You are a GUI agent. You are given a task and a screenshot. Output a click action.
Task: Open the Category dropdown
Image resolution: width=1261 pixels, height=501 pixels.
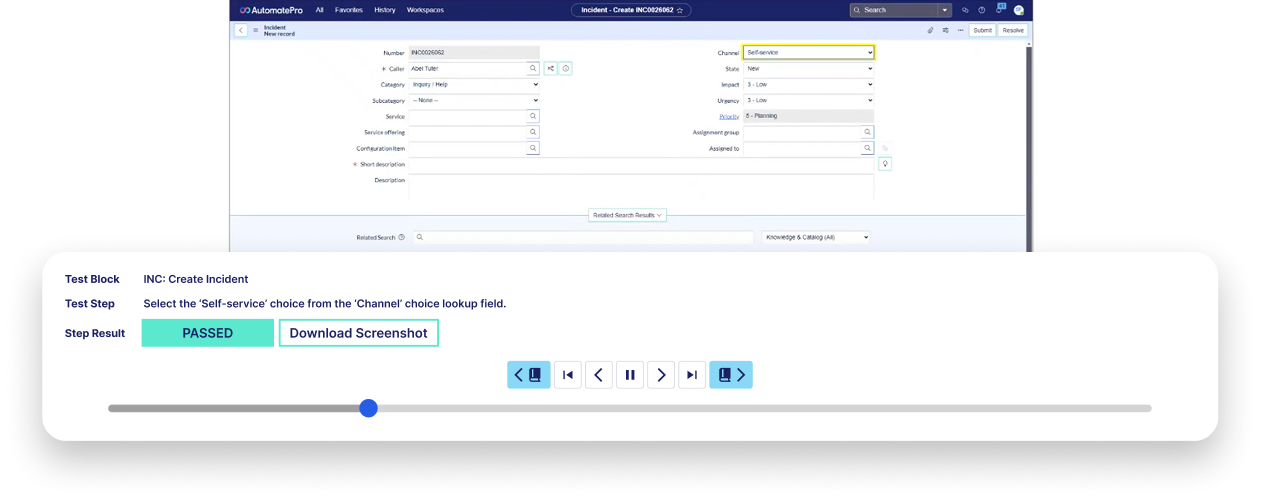point(474,85)
